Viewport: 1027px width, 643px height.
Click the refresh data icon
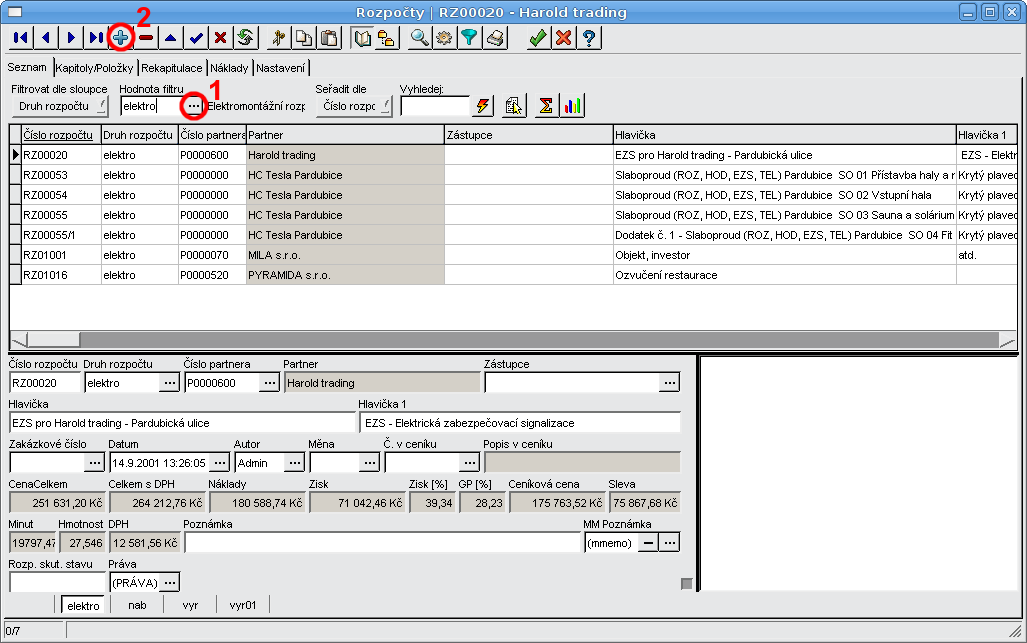point(244,38)
